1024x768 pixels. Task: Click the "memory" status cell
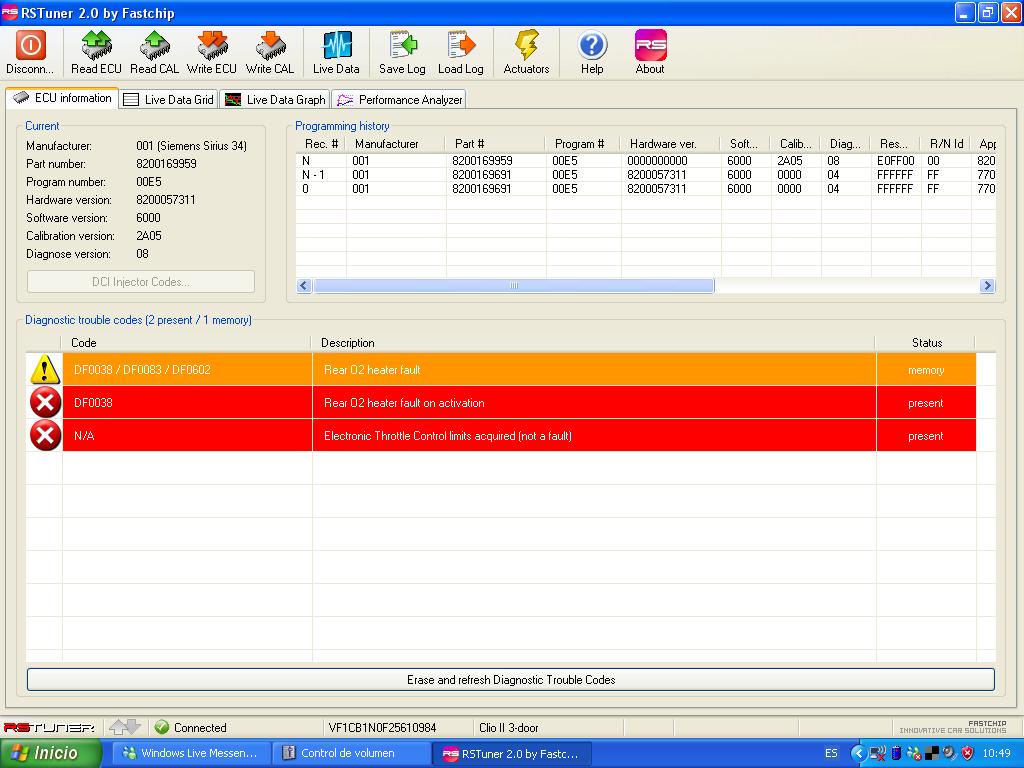(x=926, y=370)
